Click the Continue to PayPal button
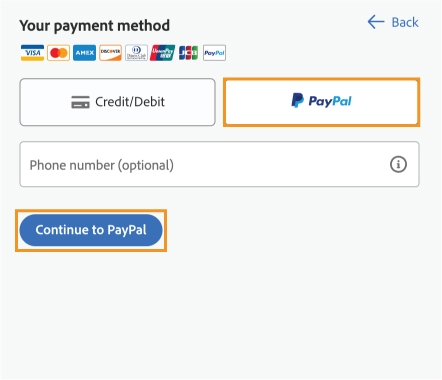The width and height of the screenshot is (442, 380). (91, 230)
